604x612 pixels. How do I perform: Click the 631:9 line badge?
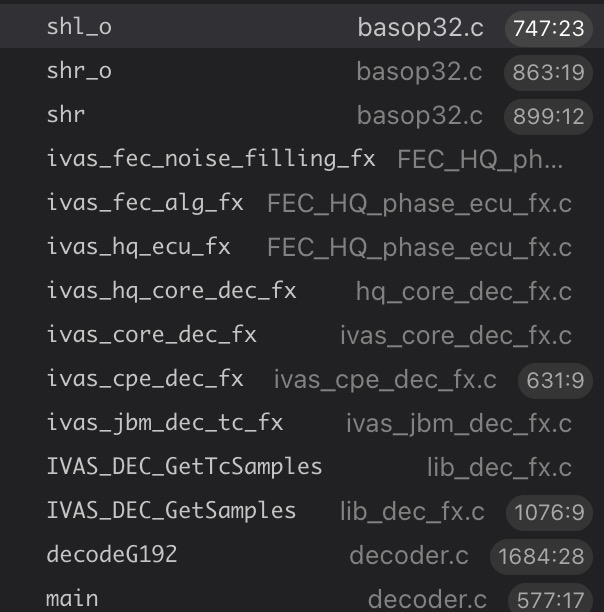(556, 380)
